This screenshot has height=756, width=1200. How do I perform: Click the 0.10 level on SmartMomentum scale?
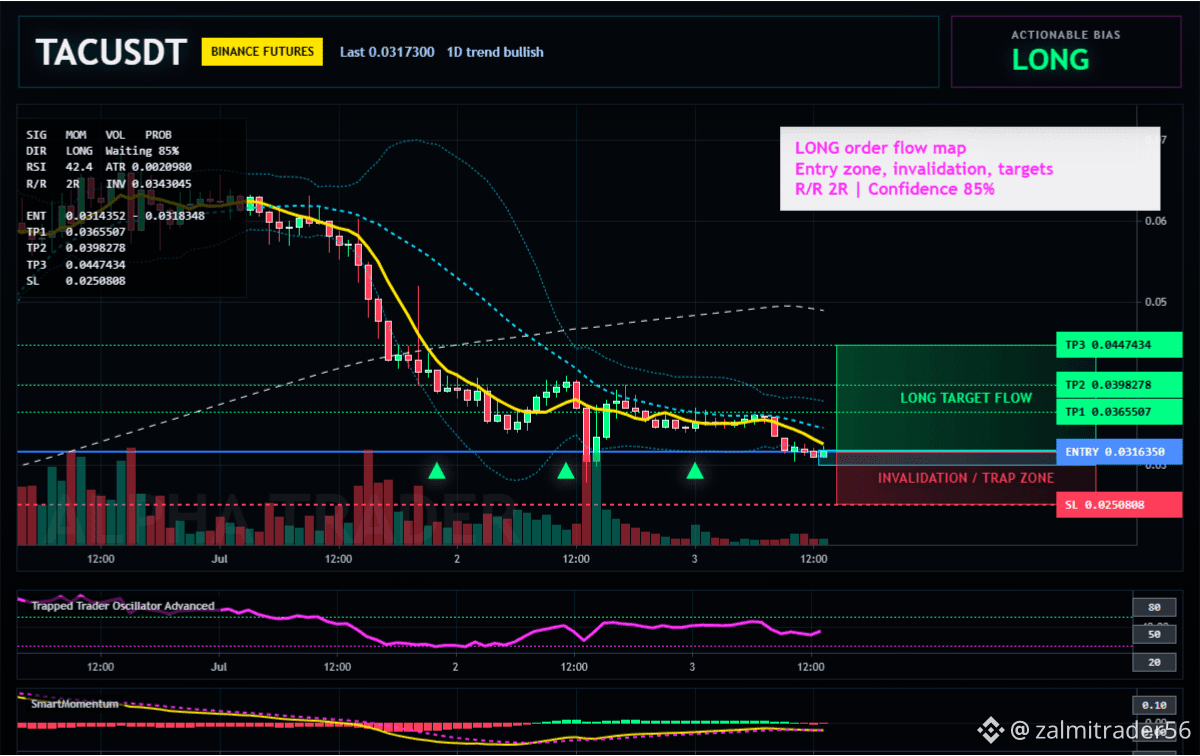coord(1152,703)
